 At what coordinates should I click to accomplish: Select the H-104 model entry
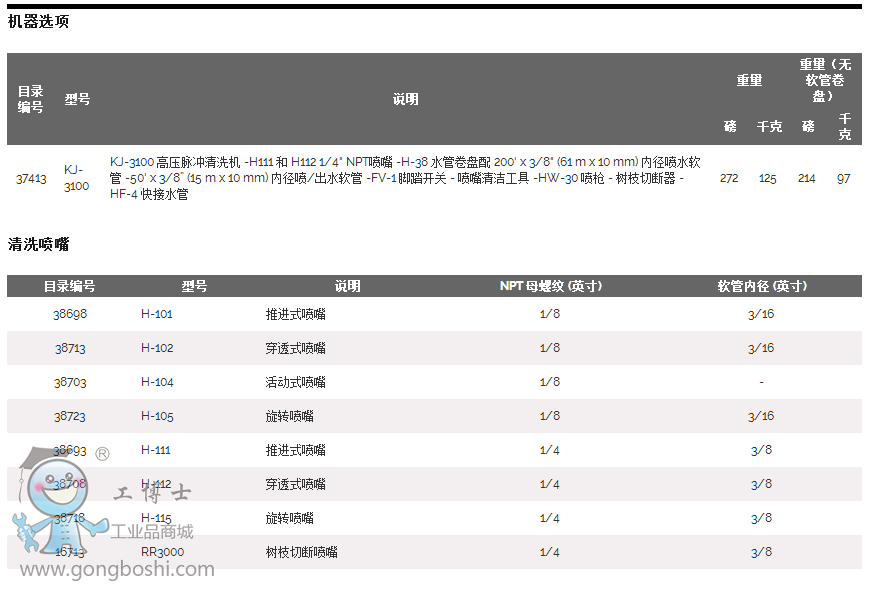157,382
